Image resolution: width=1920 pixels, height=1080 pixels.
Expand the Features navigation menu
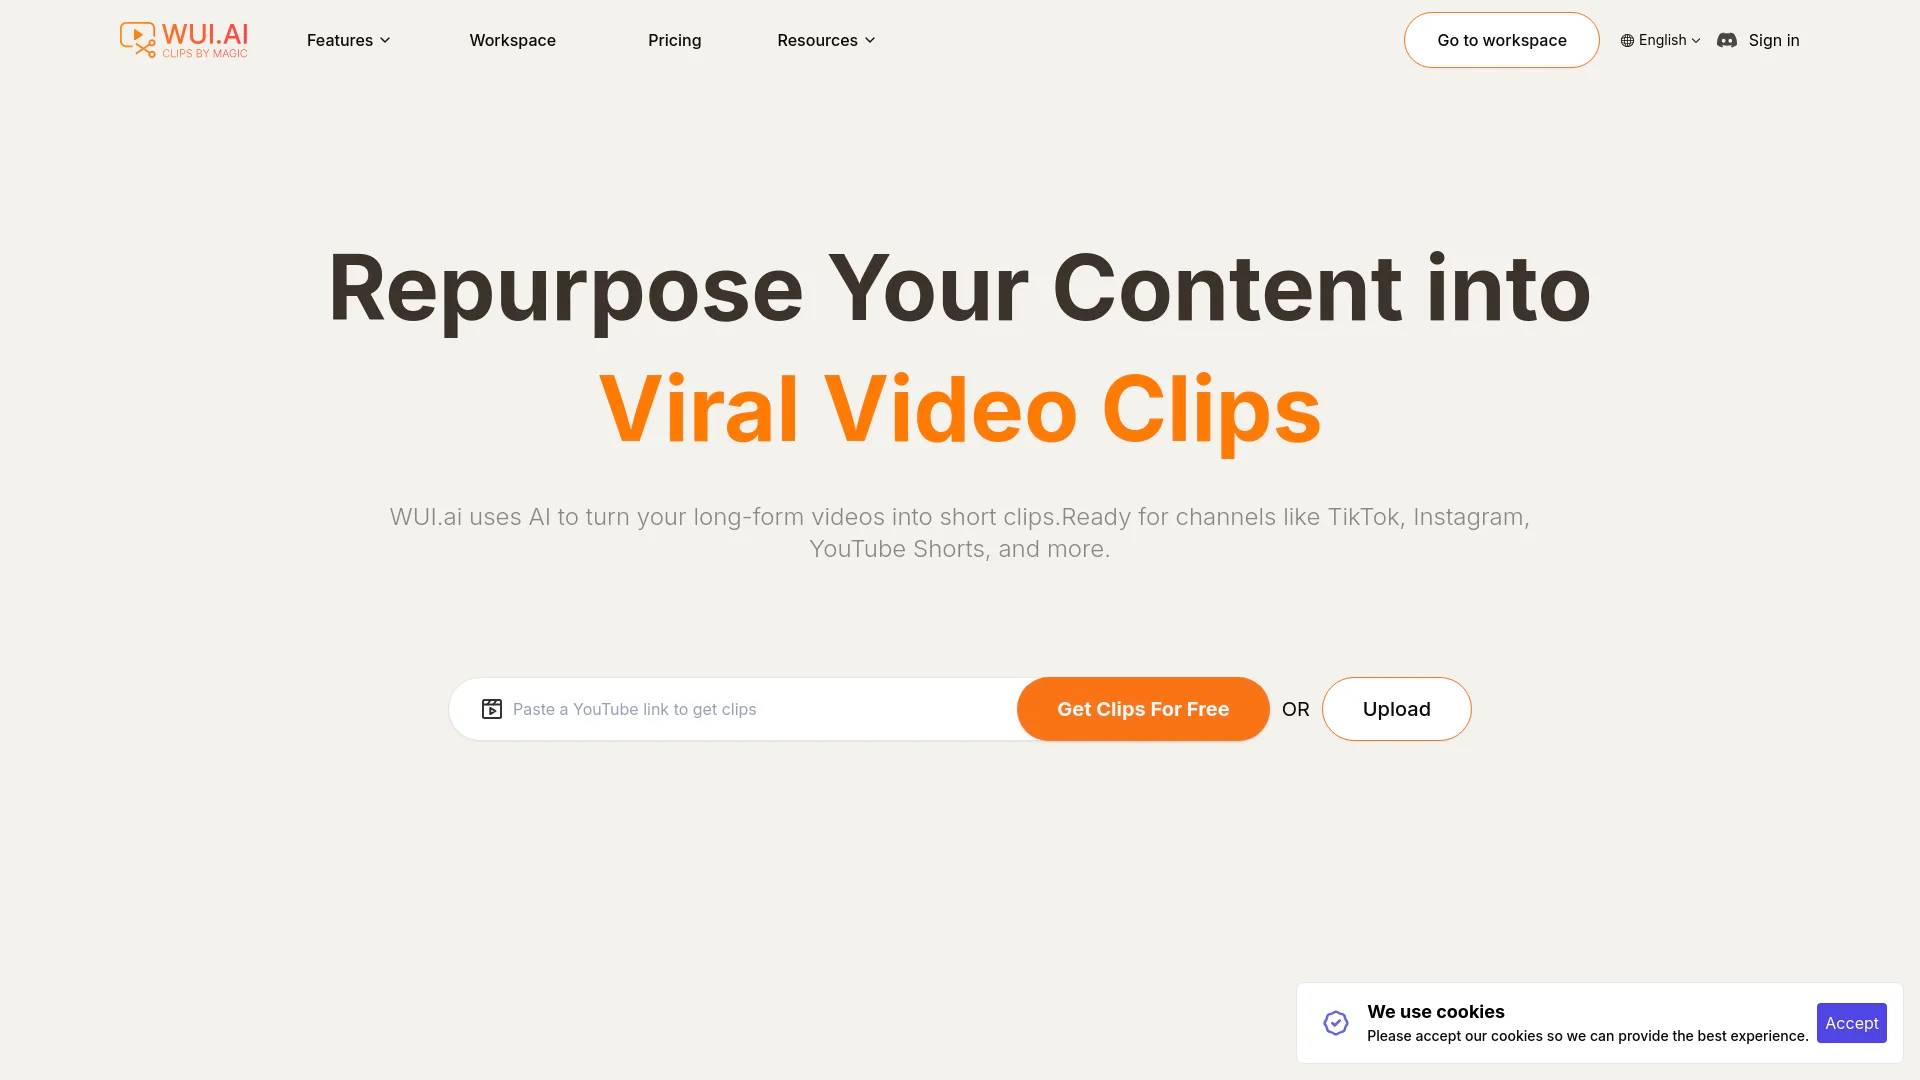coord(347,40)
